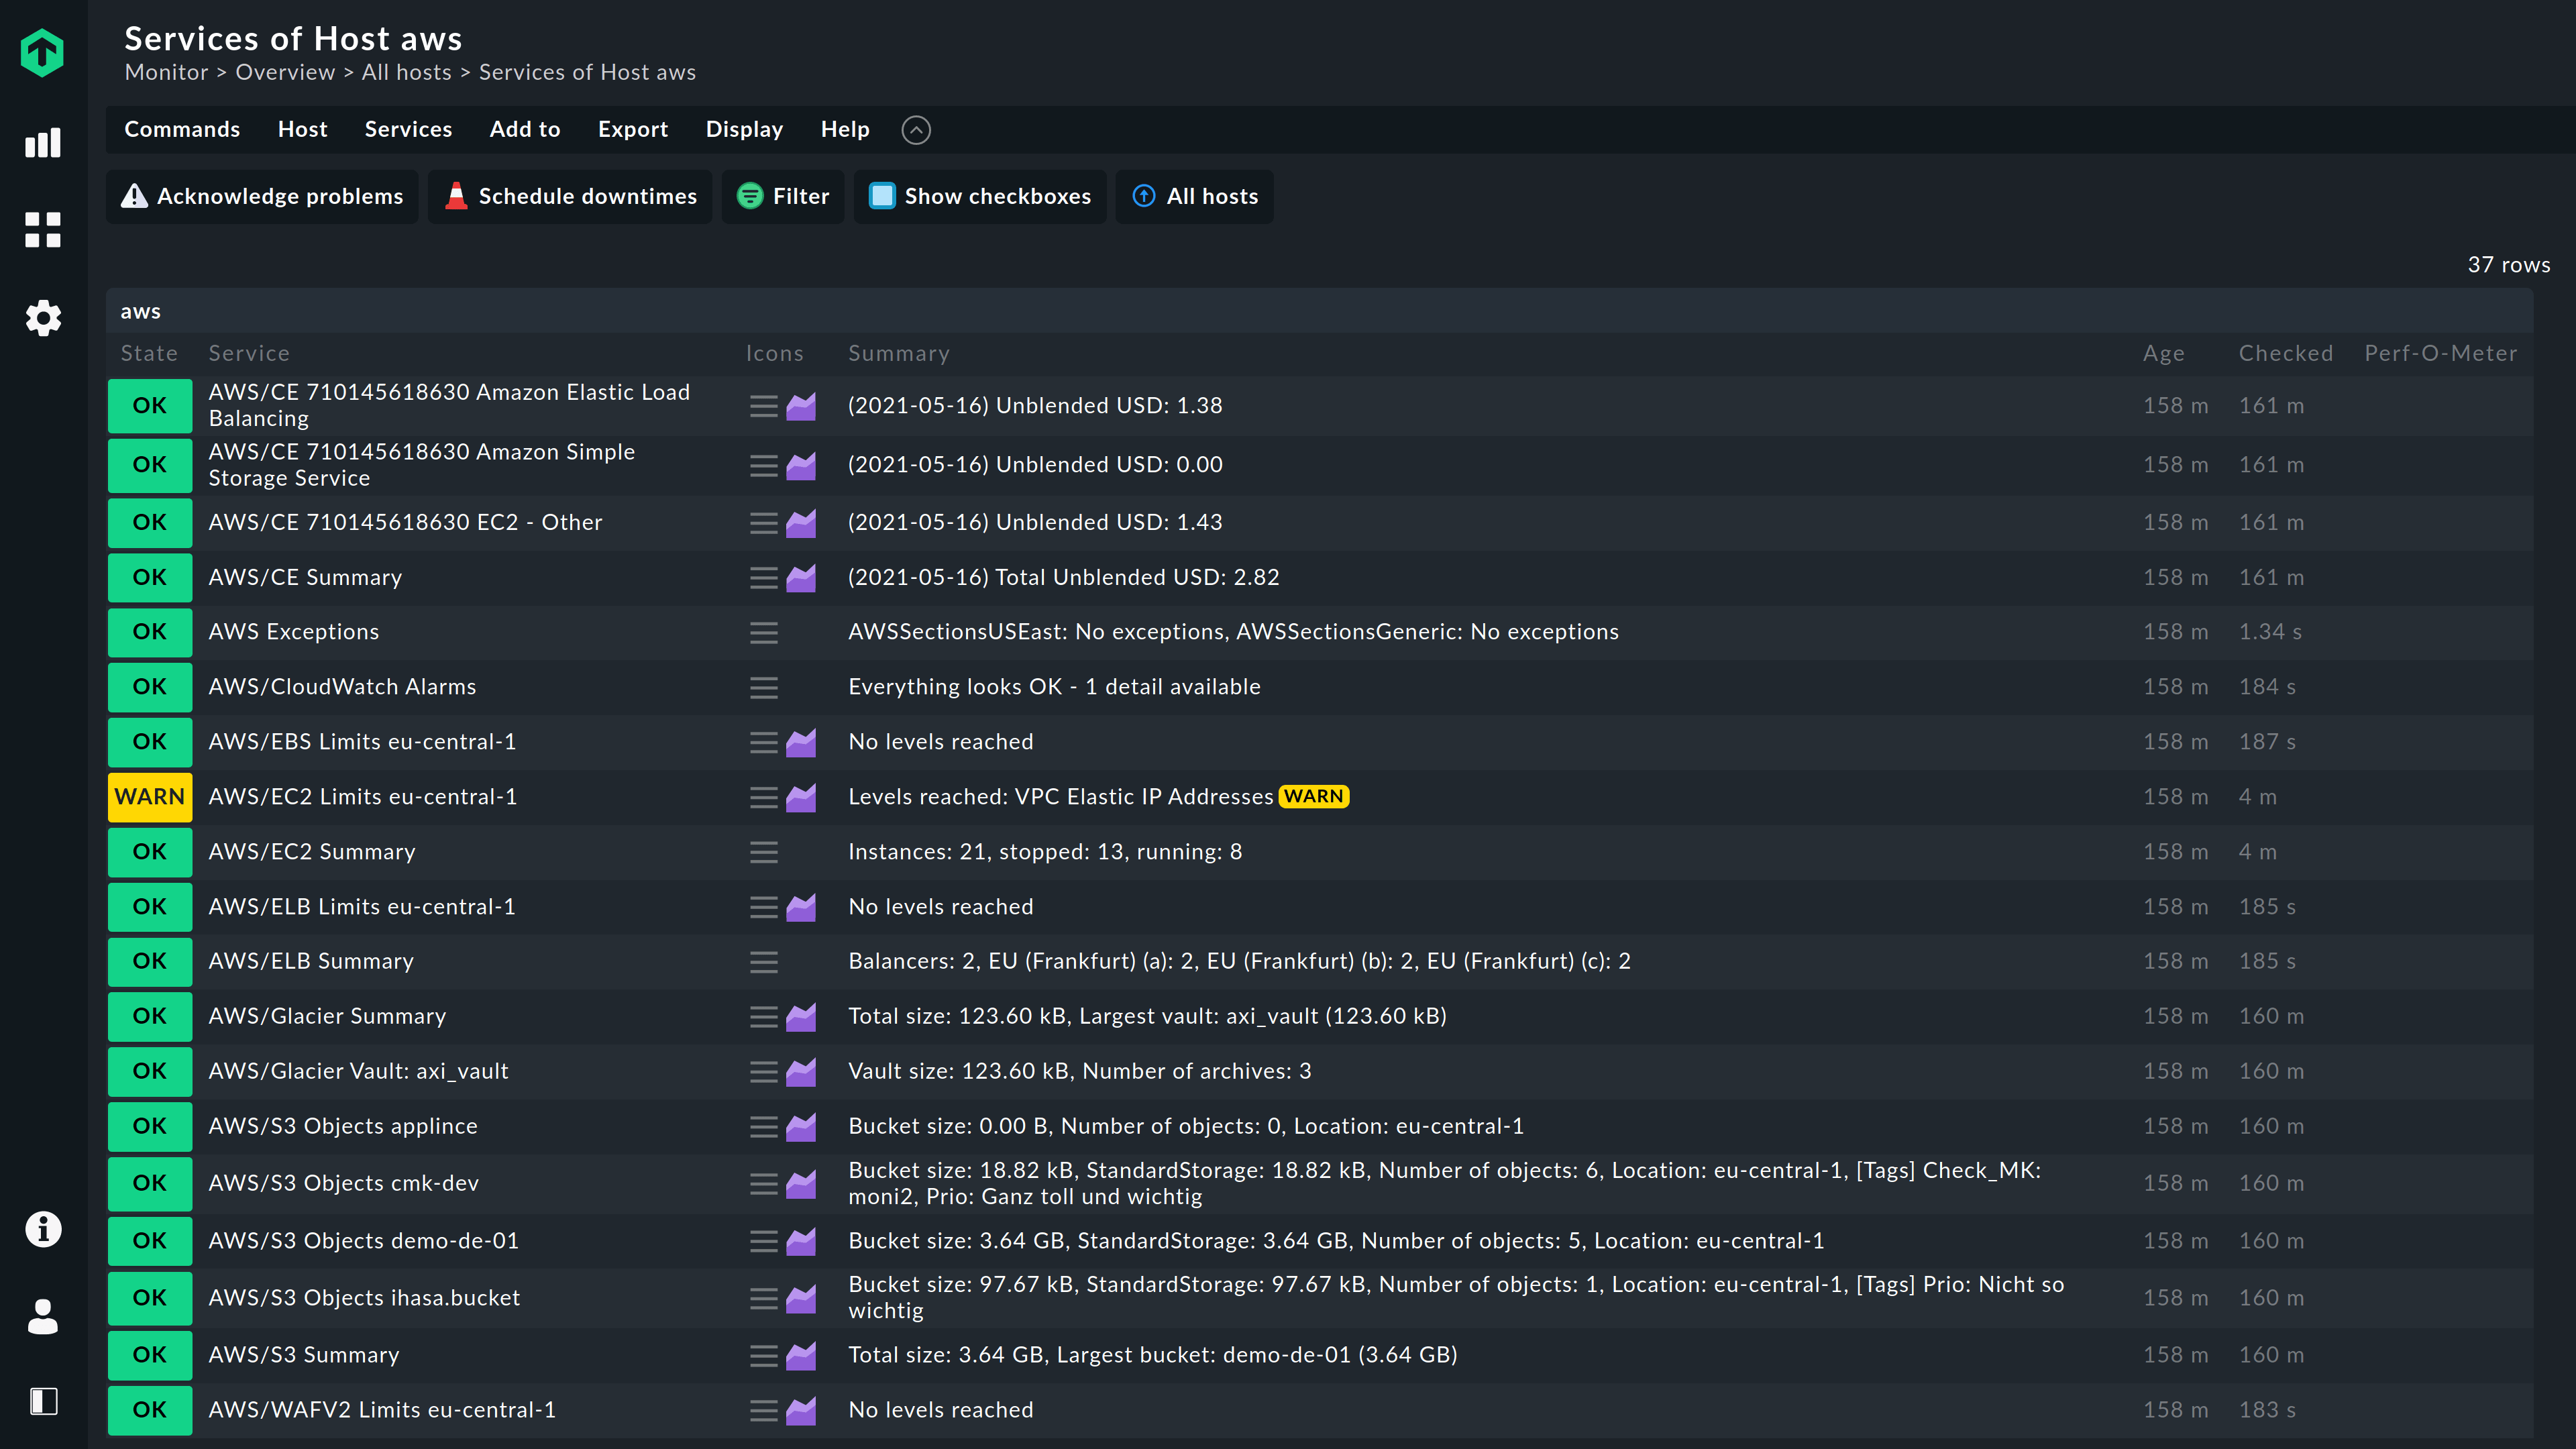2576x1449 pixels.
Task: Open graph icon for AWS/ELB Limits eu-central-1
Action: pyautogui.click(x=801, y=907)
